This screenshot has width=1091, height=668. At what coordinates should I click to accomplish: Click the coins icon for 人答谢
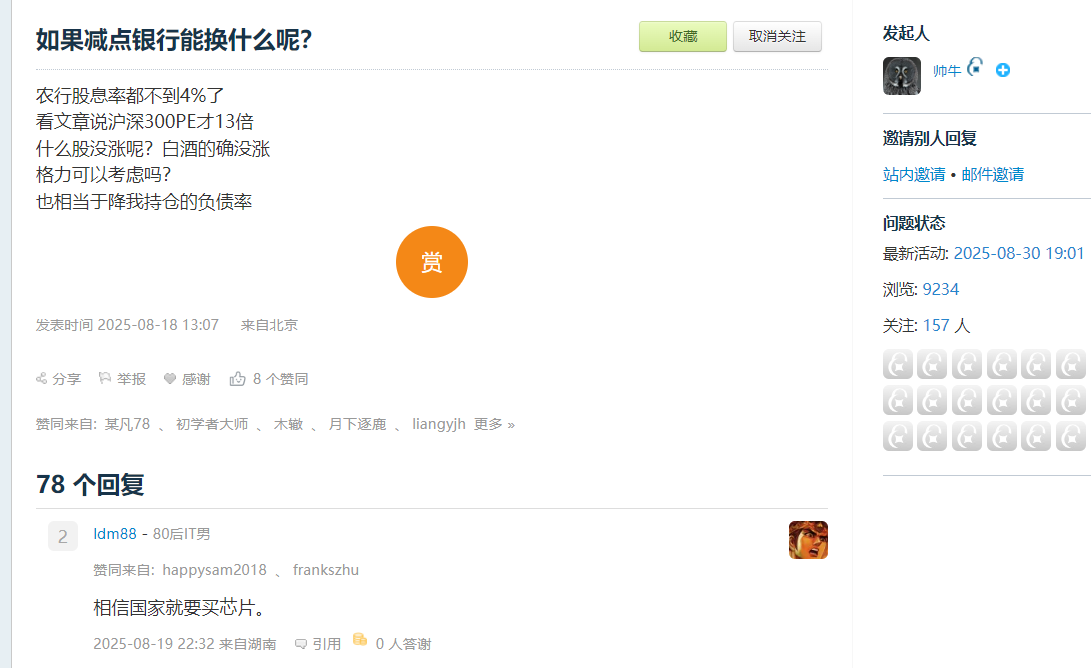360,641
